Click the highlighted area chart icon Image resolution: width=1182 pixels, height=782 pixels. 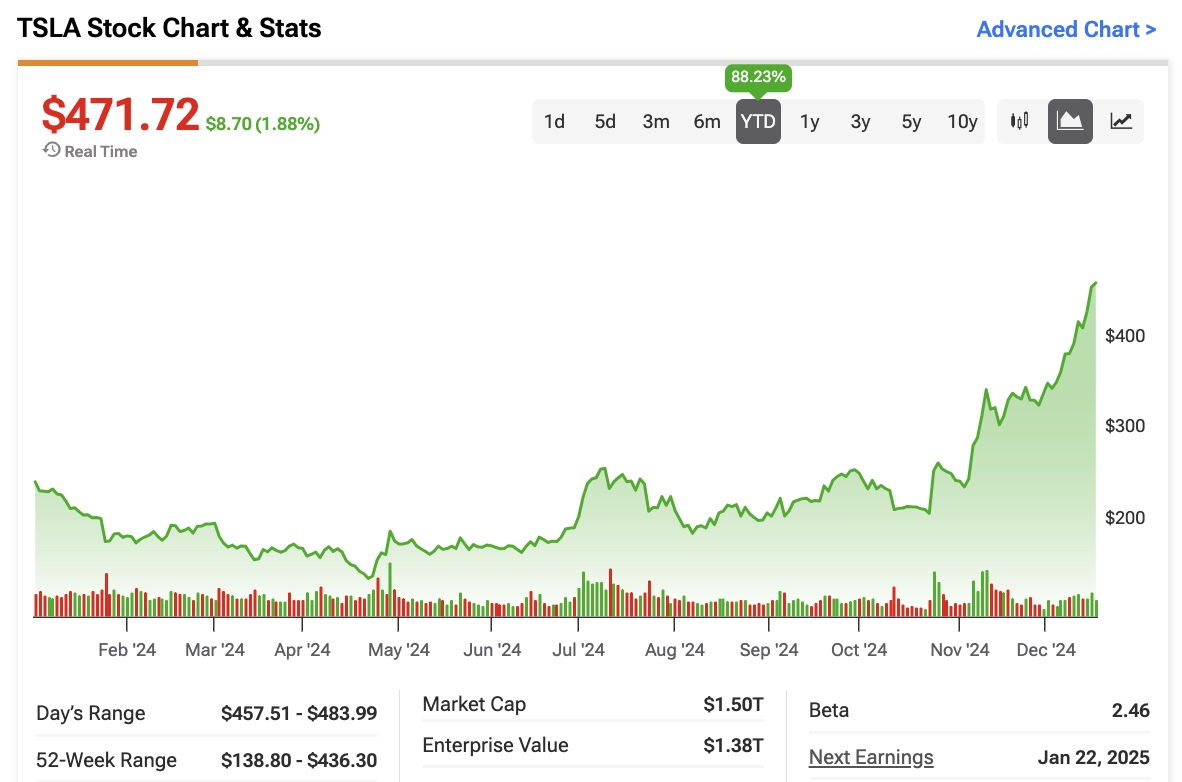[1070, 121]
